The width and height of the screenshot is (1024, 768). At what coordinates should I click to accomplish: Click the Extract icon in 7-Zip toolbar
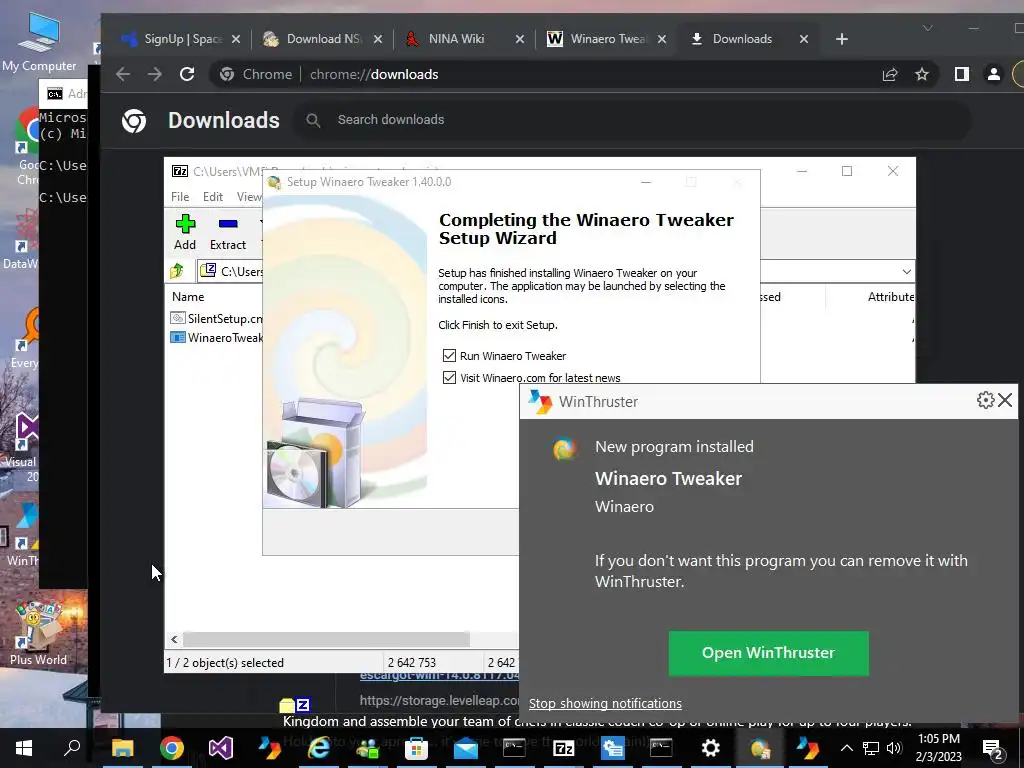(228, 232)
